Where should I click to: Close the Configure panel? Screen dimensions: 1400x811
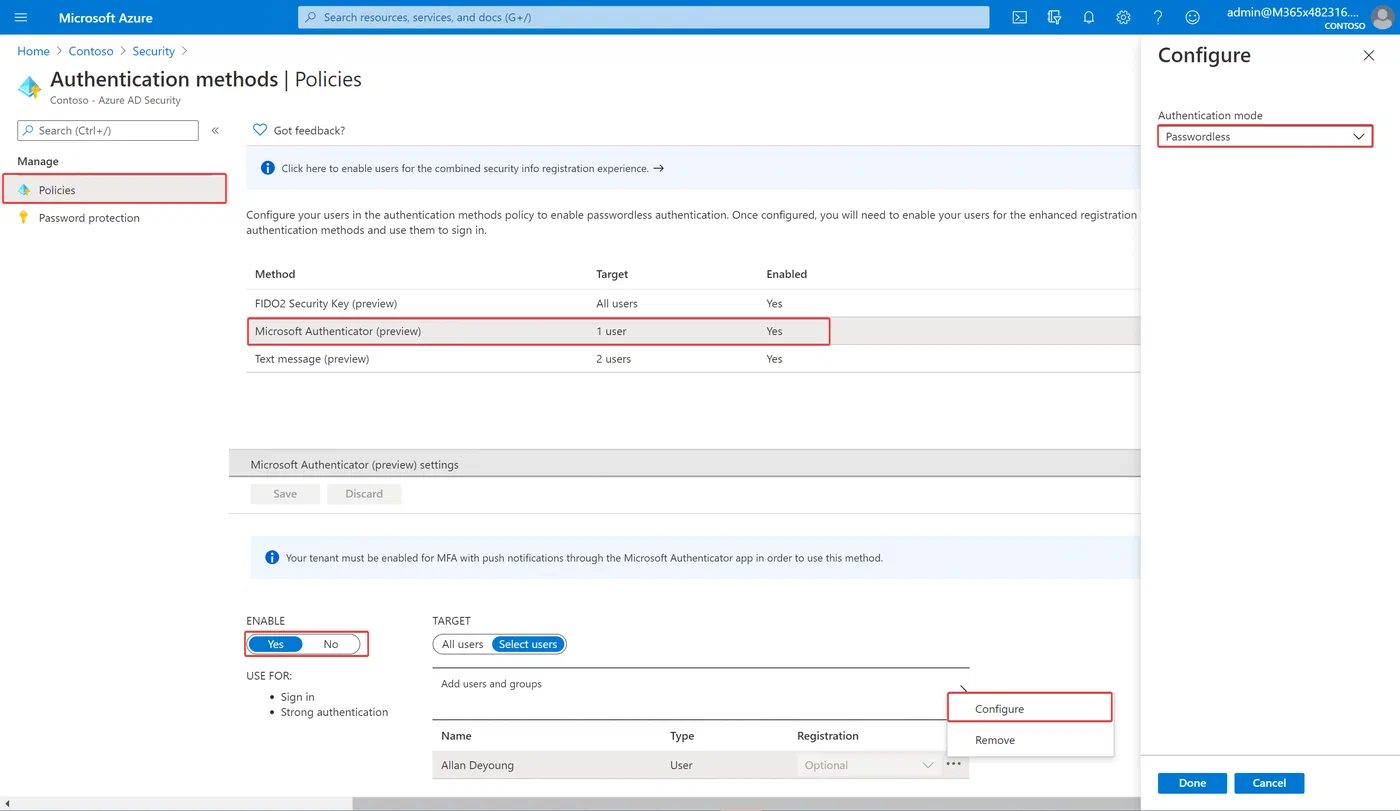click(1369, 56)
